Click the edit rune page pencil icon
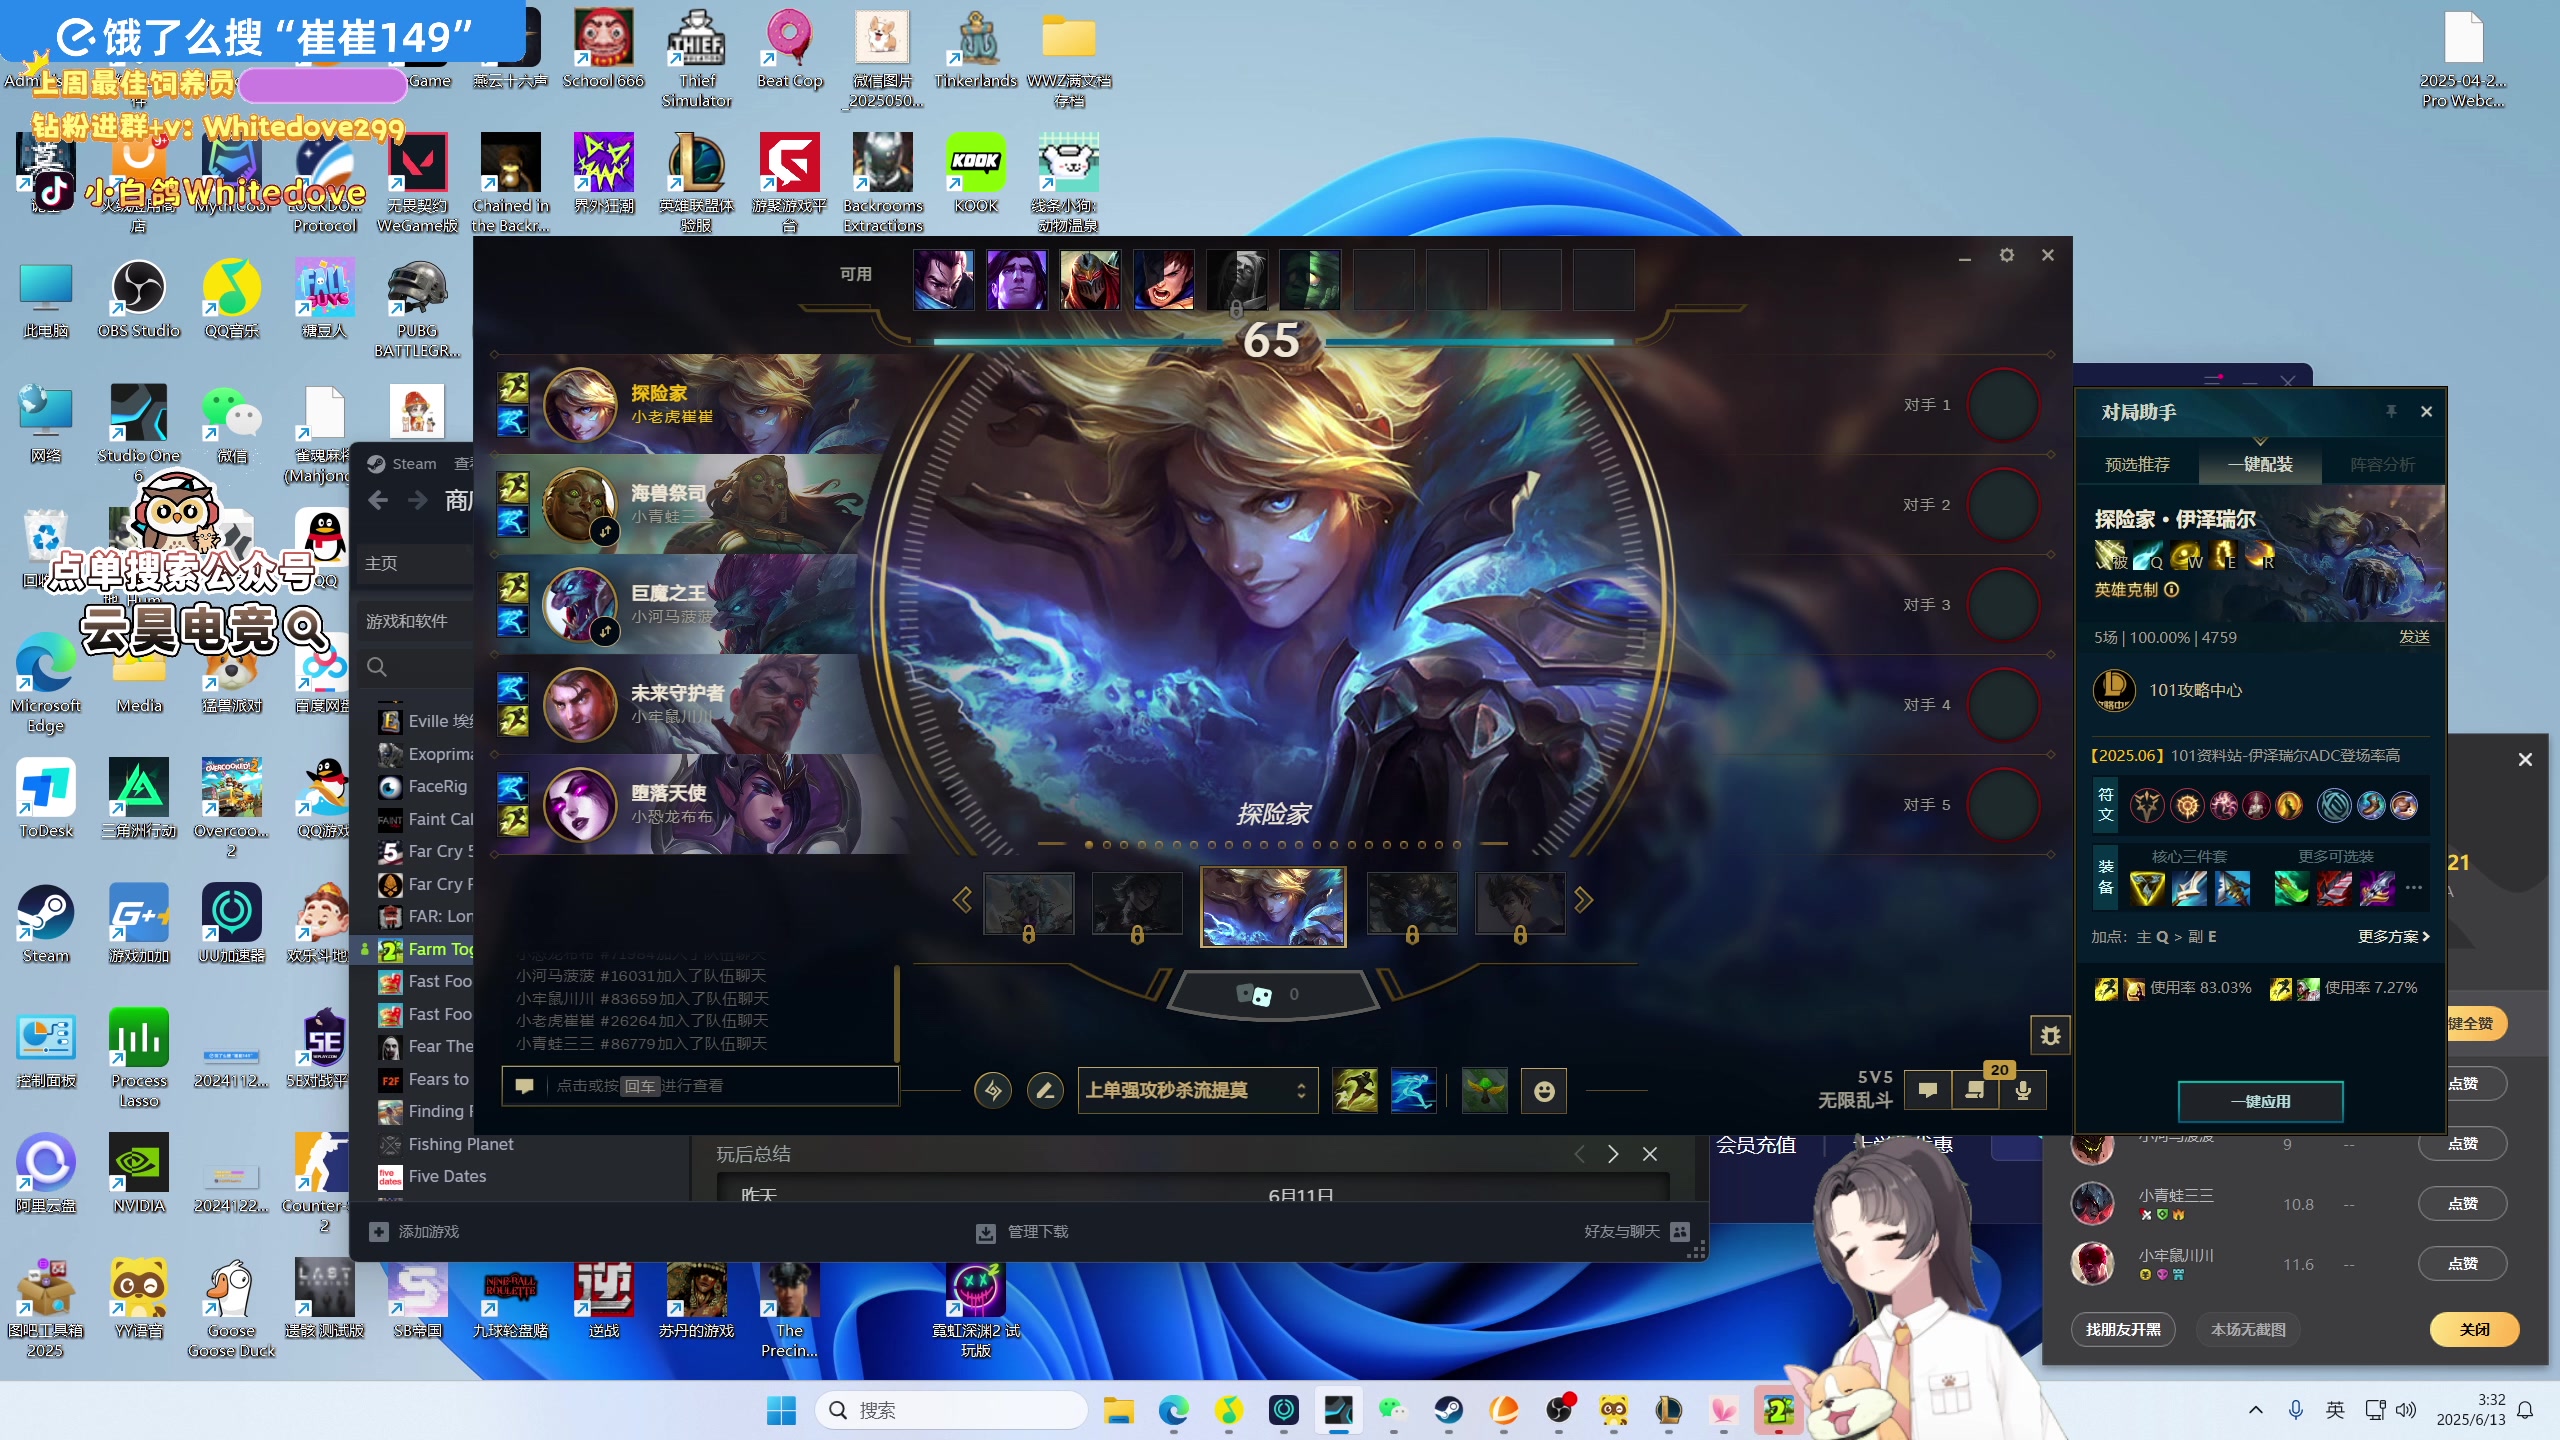 [x=1045, y=1090]
